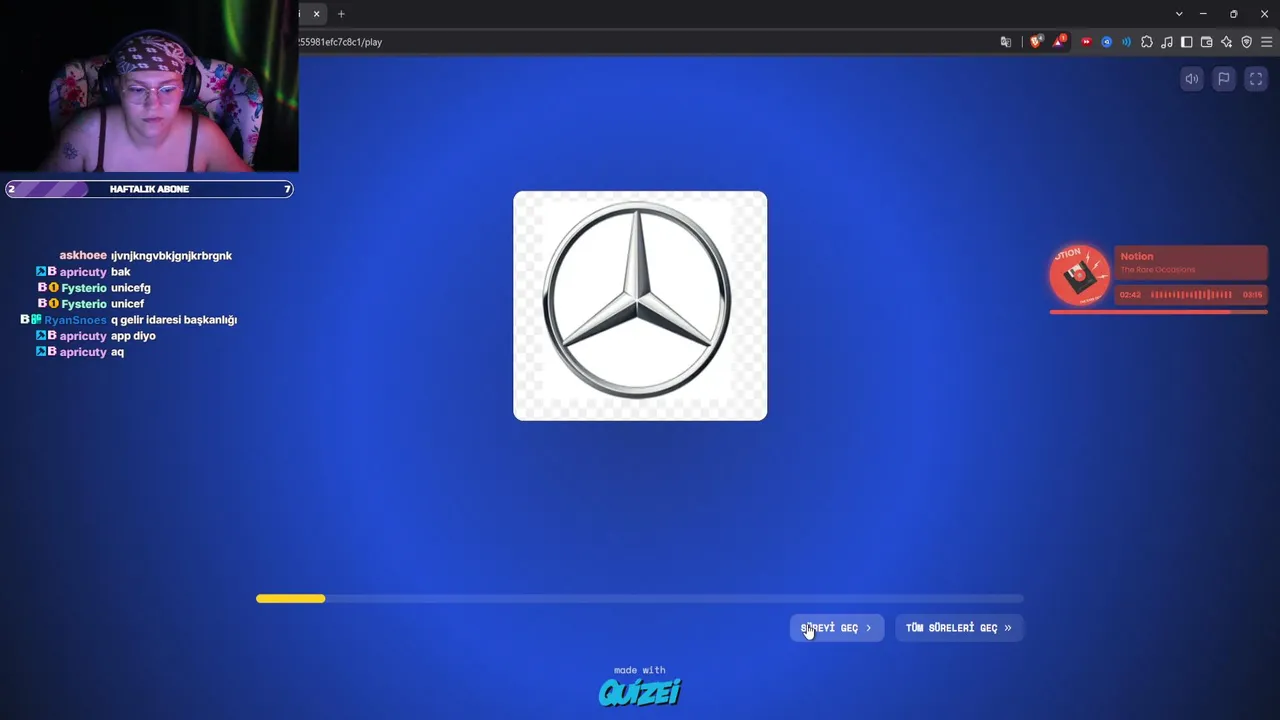Image resolution: width=1280 pixels, height=720 pixels.
Task: Switch the quiz to fullscreen mode
Action: pyautogui.click(x=1256, y=79)
